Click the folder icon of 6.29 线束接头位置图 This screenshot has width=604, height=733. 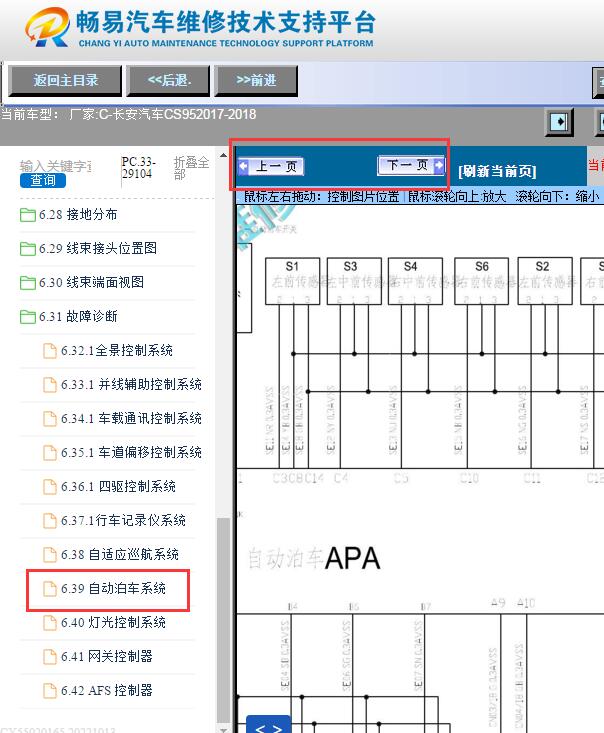tap(28, 249)
